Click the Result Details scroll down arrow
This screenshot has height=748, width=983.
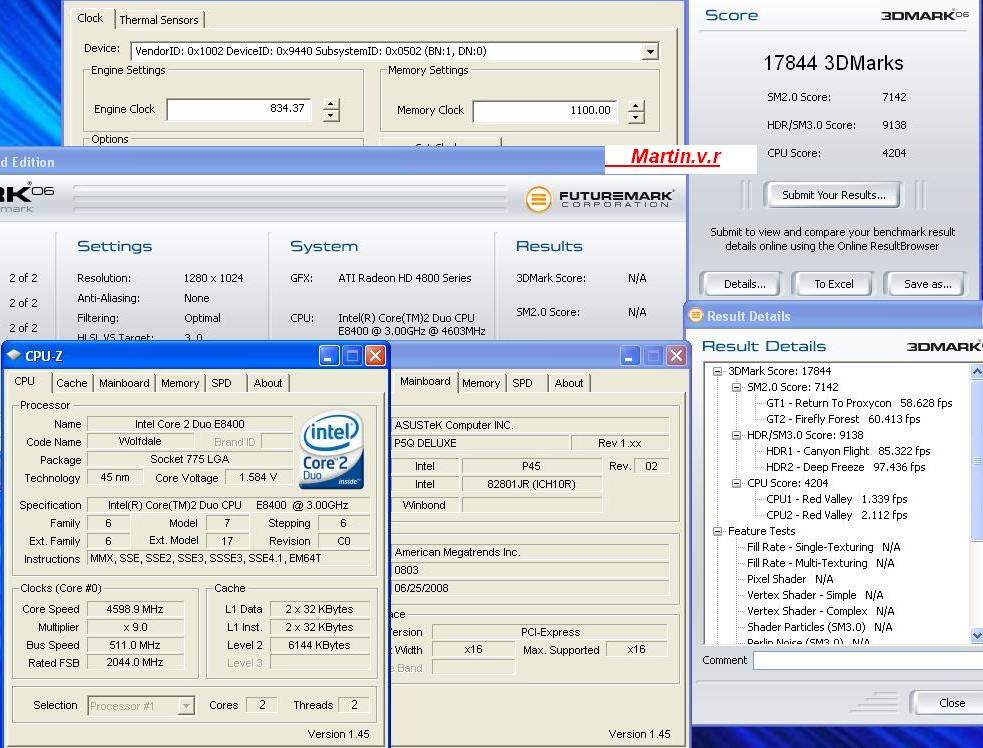pyautogui.click(x=977, y=636)
